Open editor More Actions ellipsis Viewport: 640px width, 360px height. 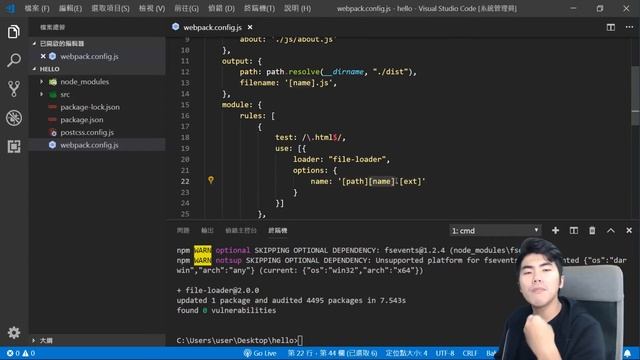pos(629,27)
